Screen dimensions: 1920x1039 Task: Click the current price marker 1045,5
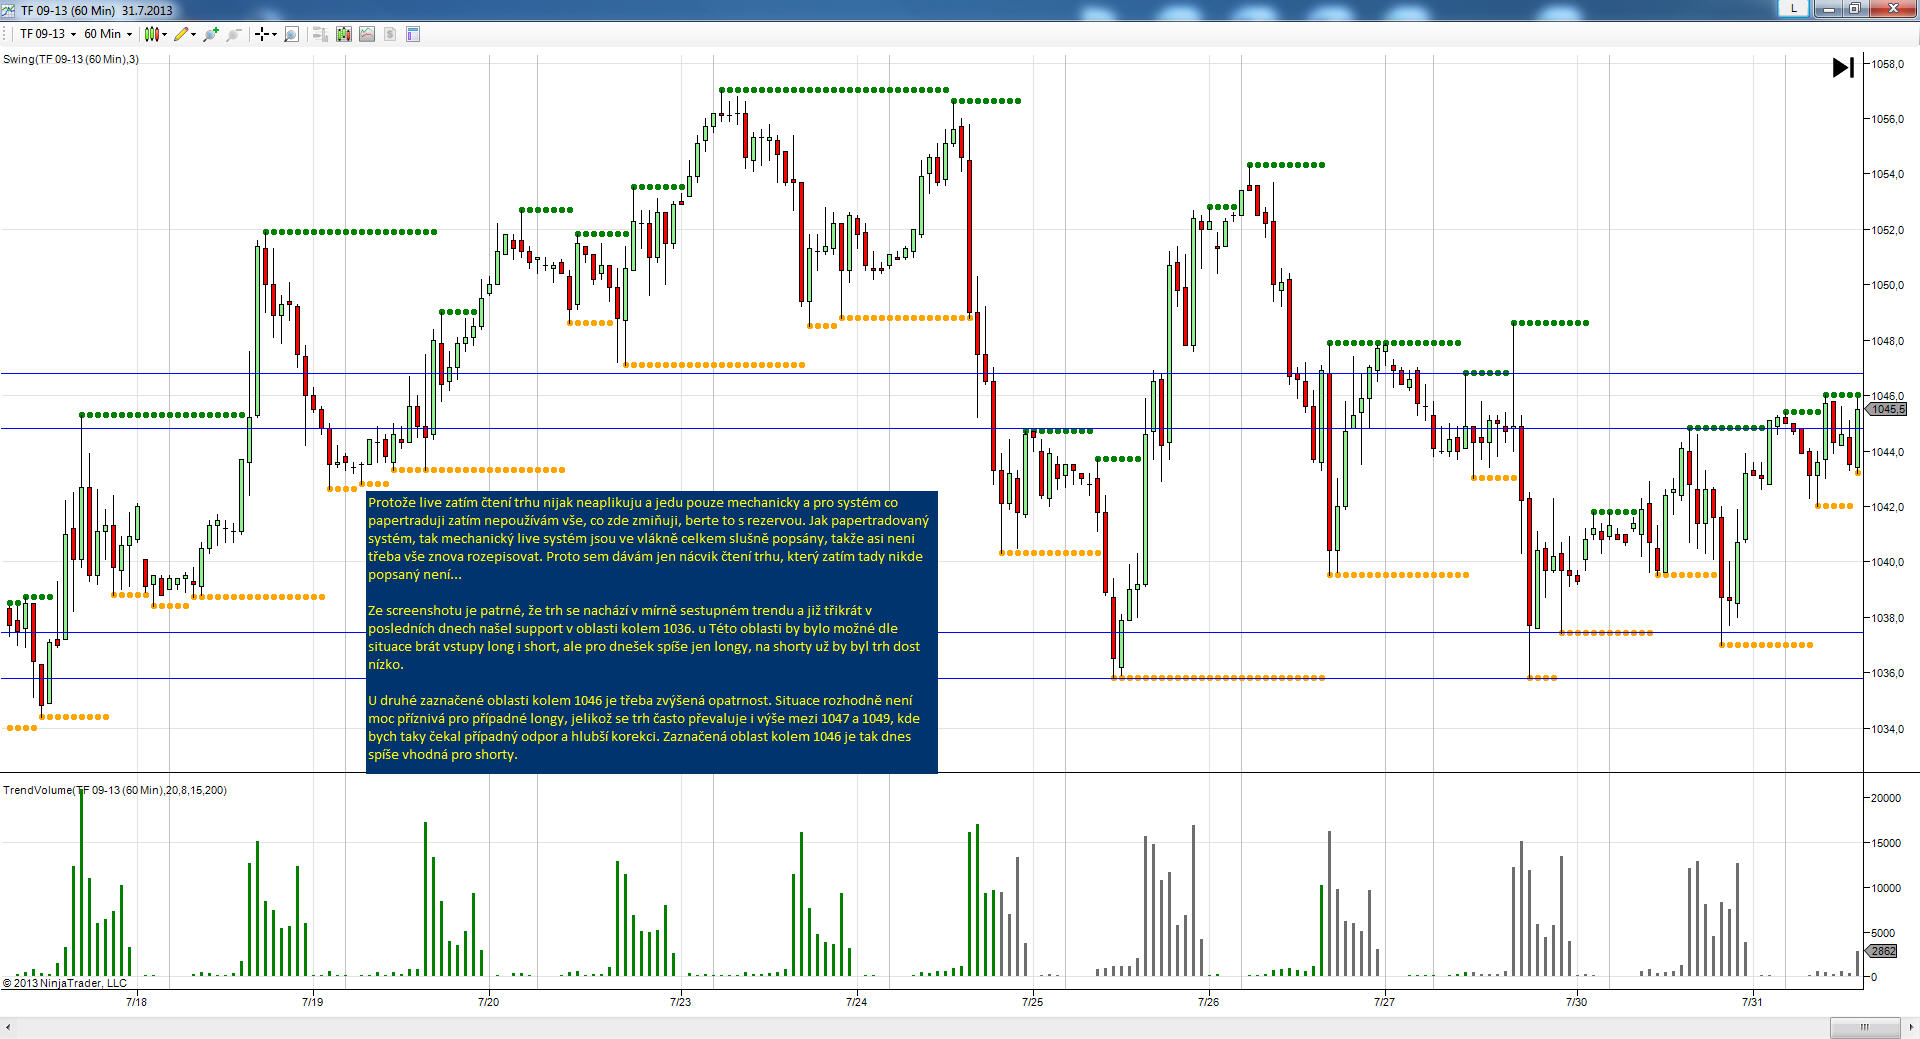(x=1887, y=409)
